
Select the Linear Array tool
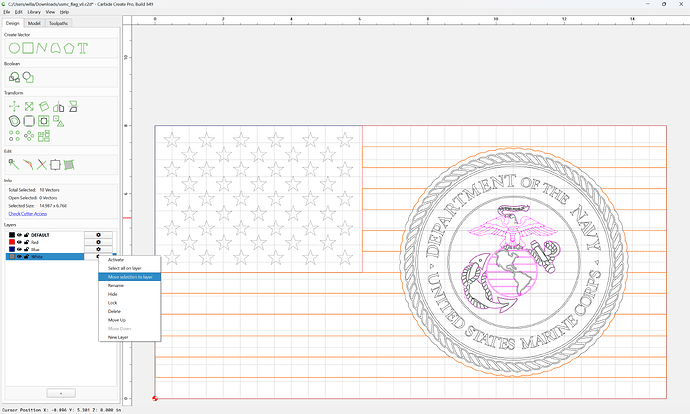15,136
